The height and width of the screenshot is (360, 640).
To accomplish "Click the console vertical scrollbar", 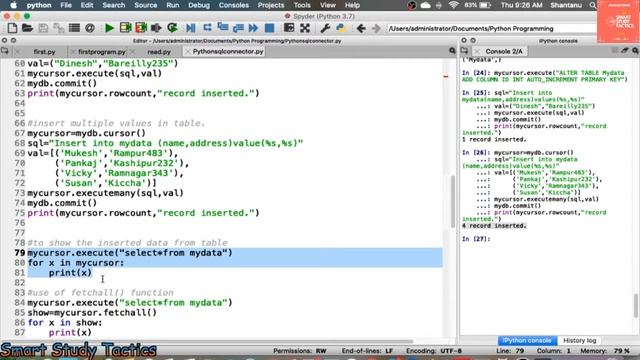I will coord(636,305).
